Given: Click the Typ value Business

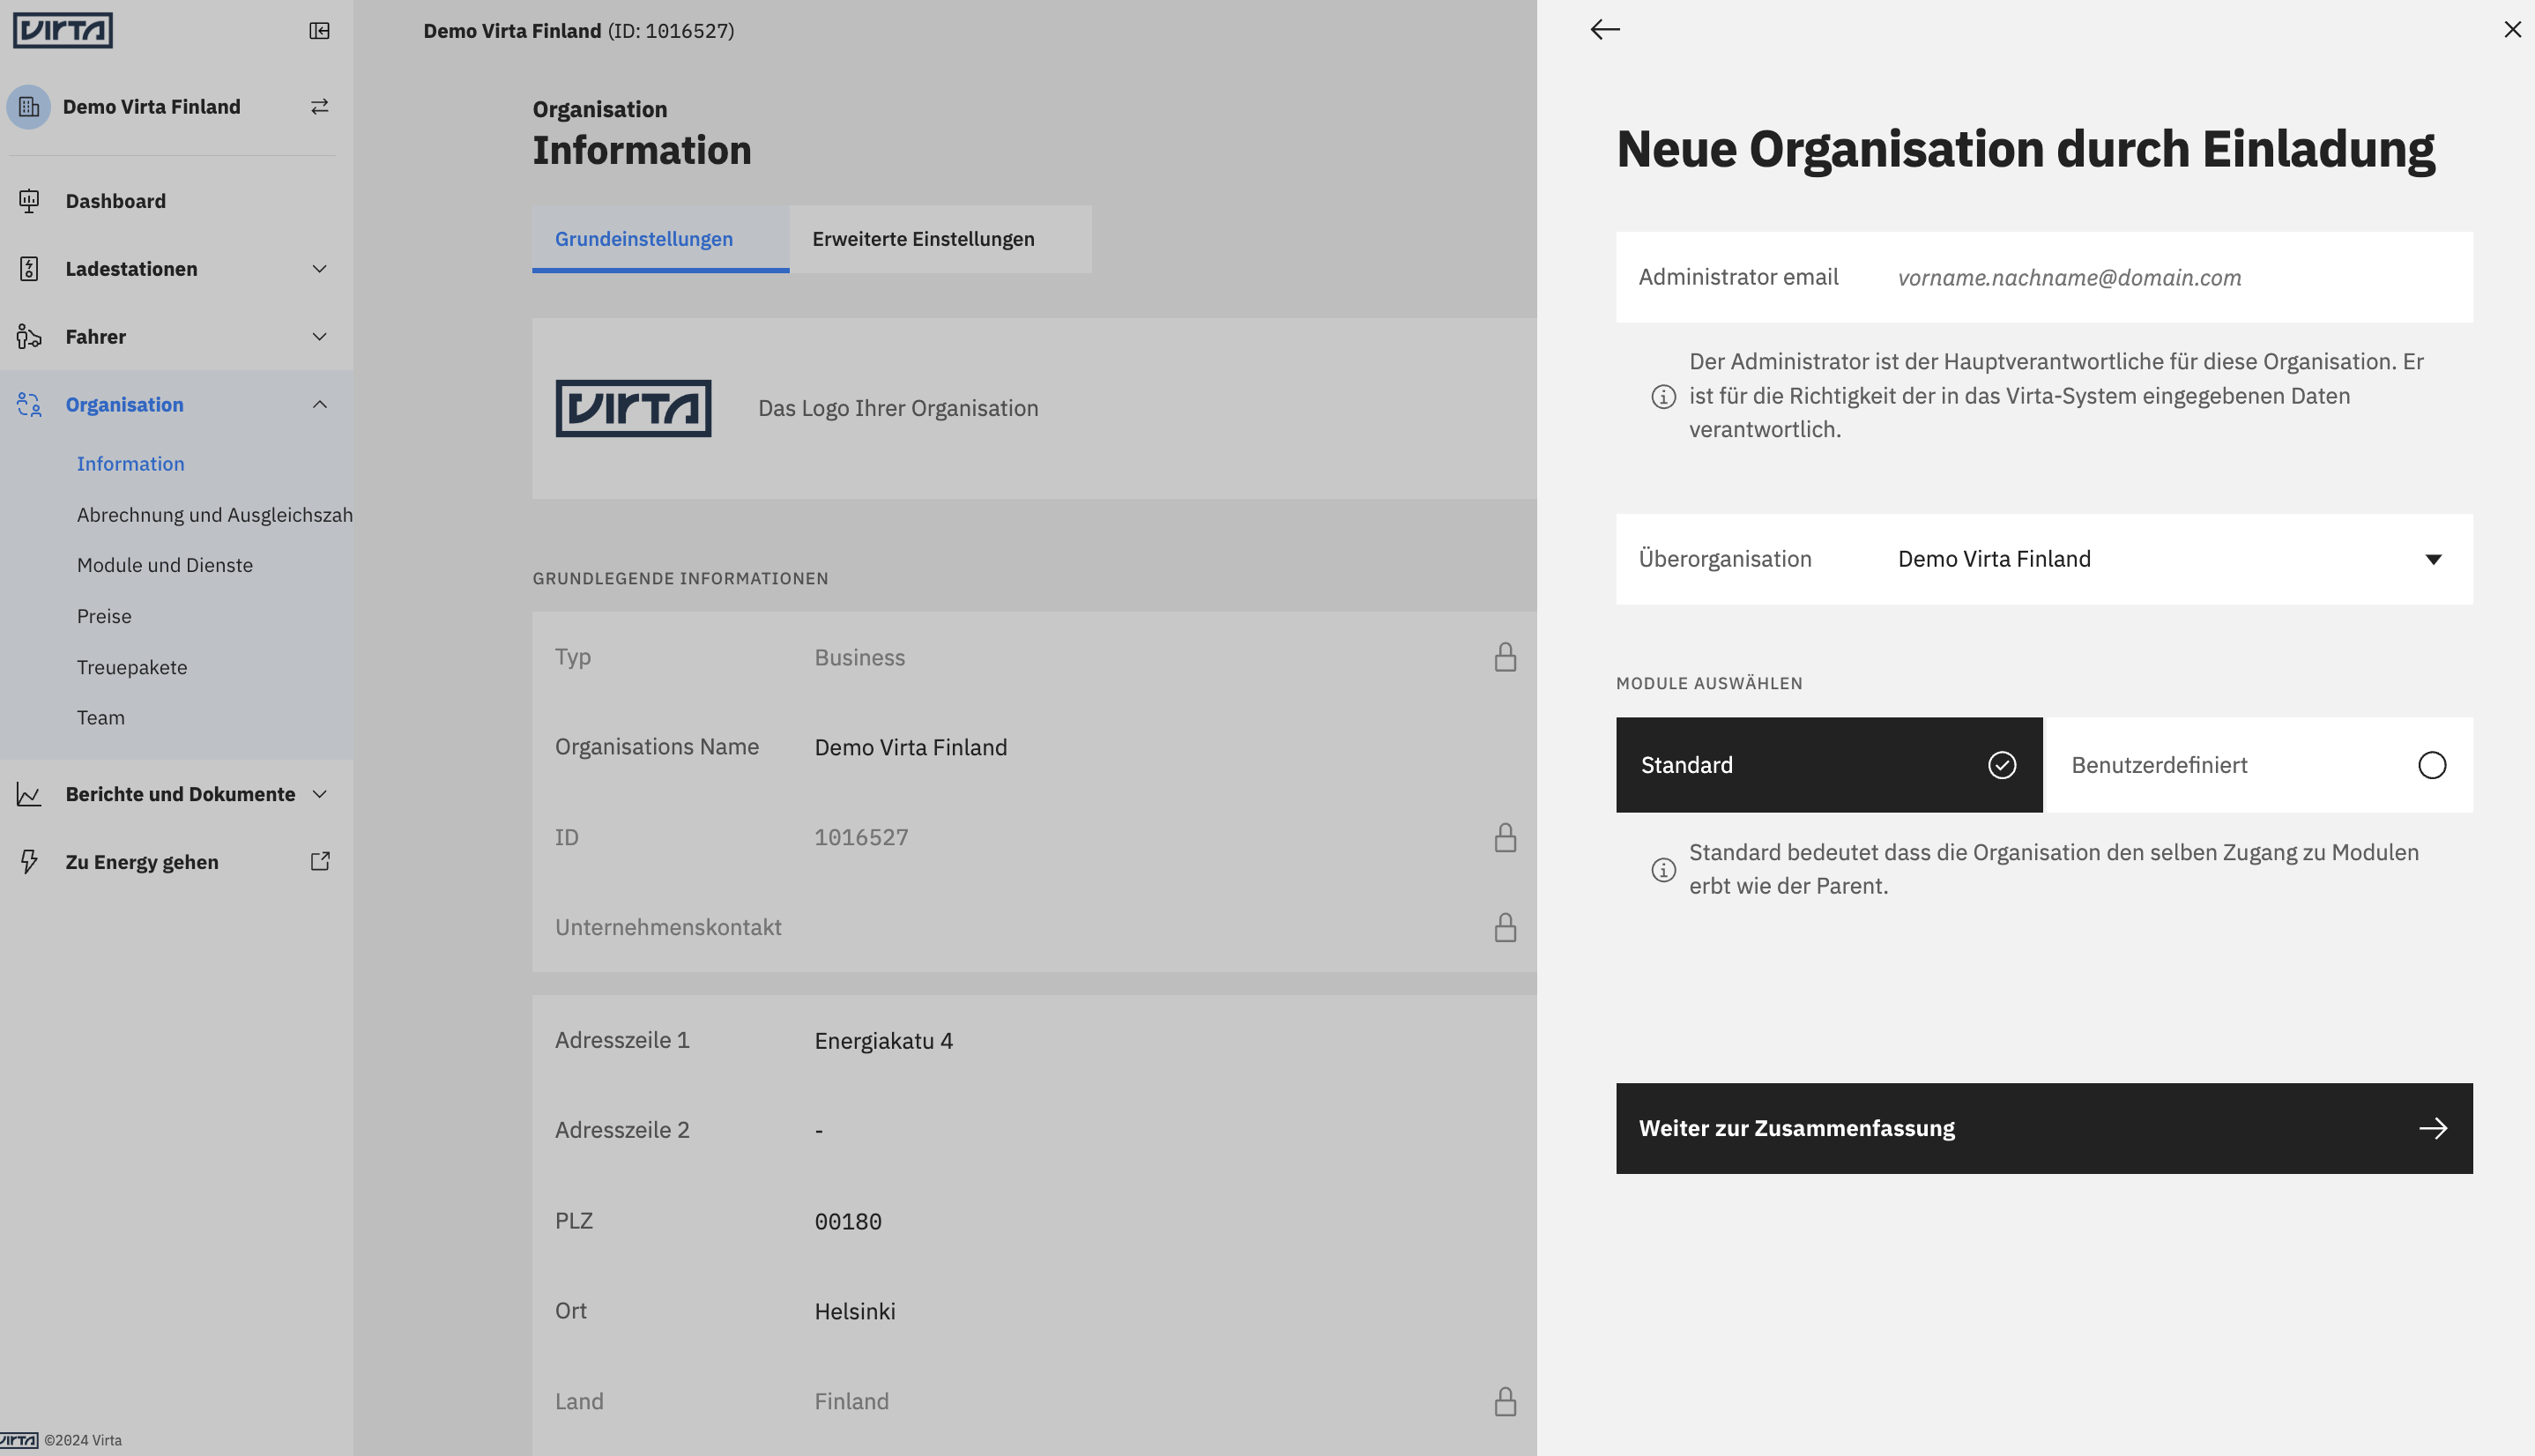Looking at the screenshot, I should click(x=859, y=657).
